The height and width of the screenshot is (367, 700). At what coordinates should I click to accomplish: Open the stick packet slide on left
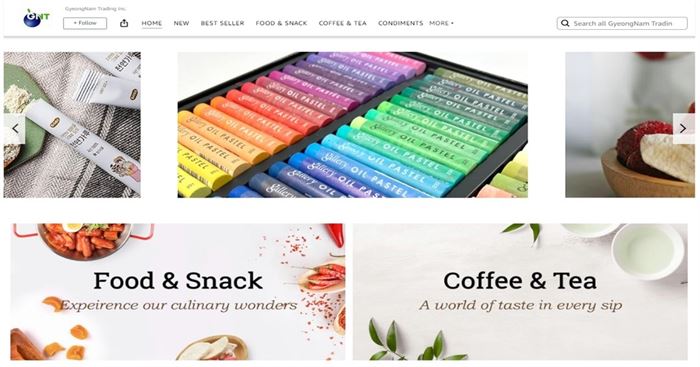tap(72, 125)
